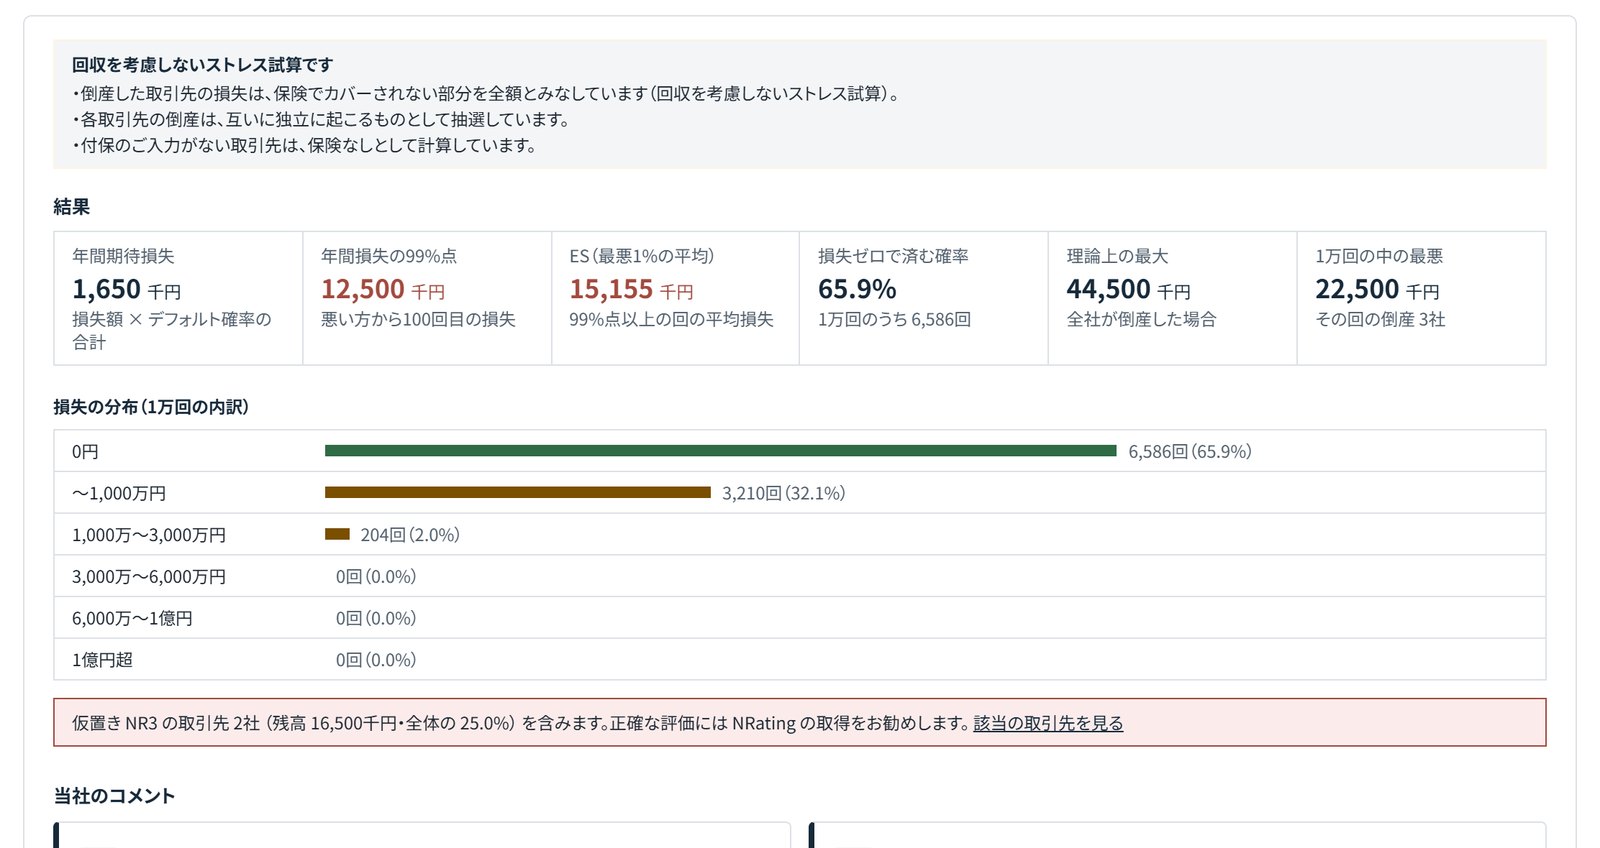Select the 1億円超 row label

coord(102,660)
